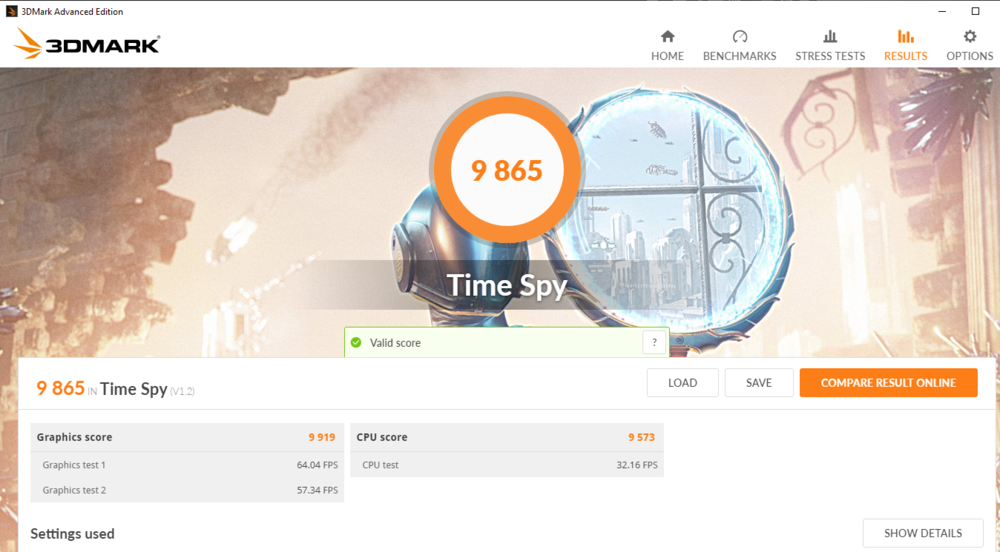Viewport: 1000px width, 552px height.
Task: Click the 3DMark app icon in the title bar
Action: pos(11,11)
